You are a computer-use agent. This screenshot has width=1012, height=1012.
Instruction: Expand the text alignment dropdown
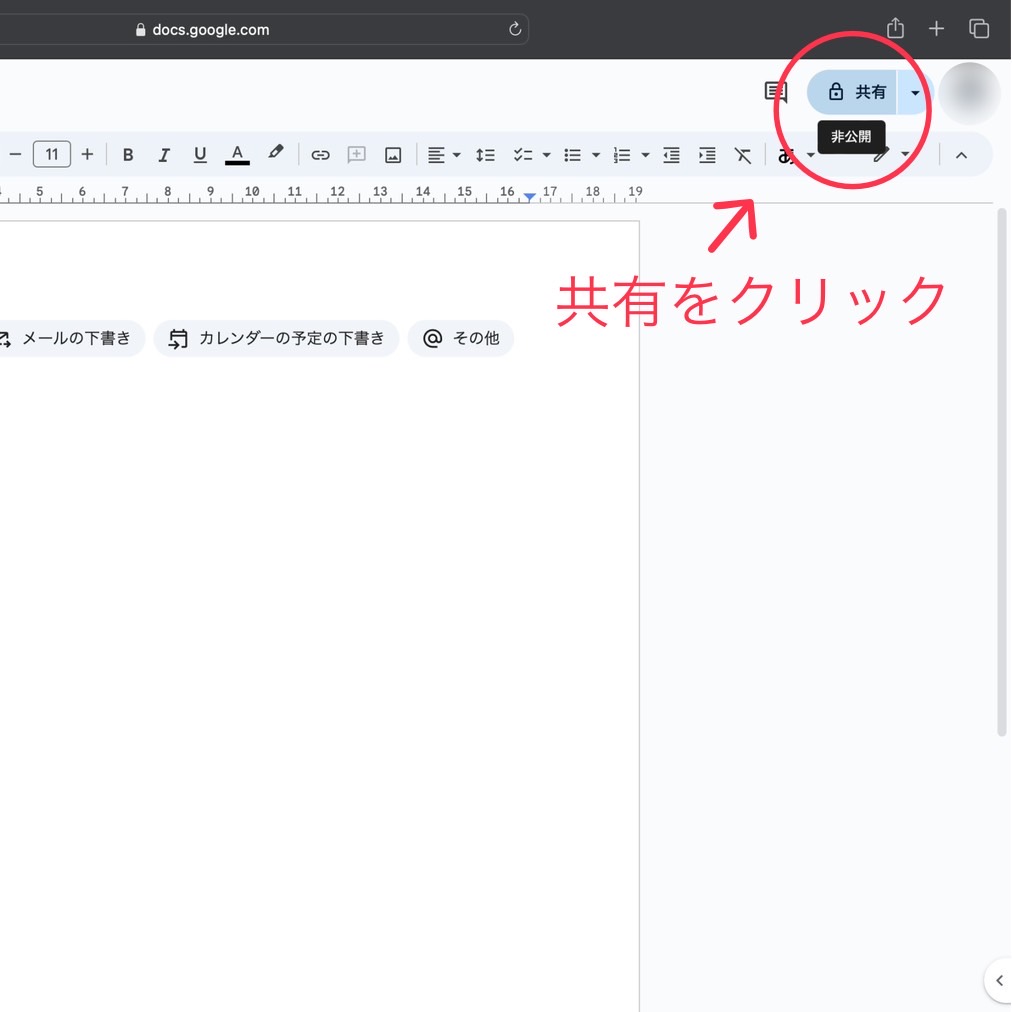[x=456, y=155]
